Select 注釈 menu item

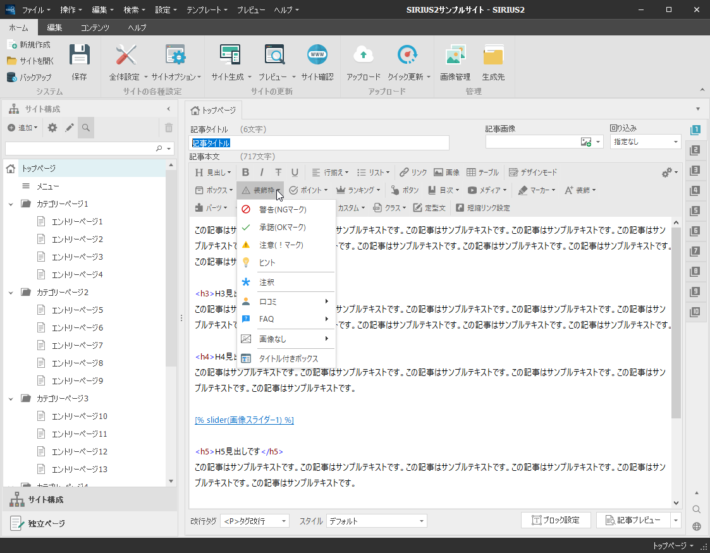[286, 283]
